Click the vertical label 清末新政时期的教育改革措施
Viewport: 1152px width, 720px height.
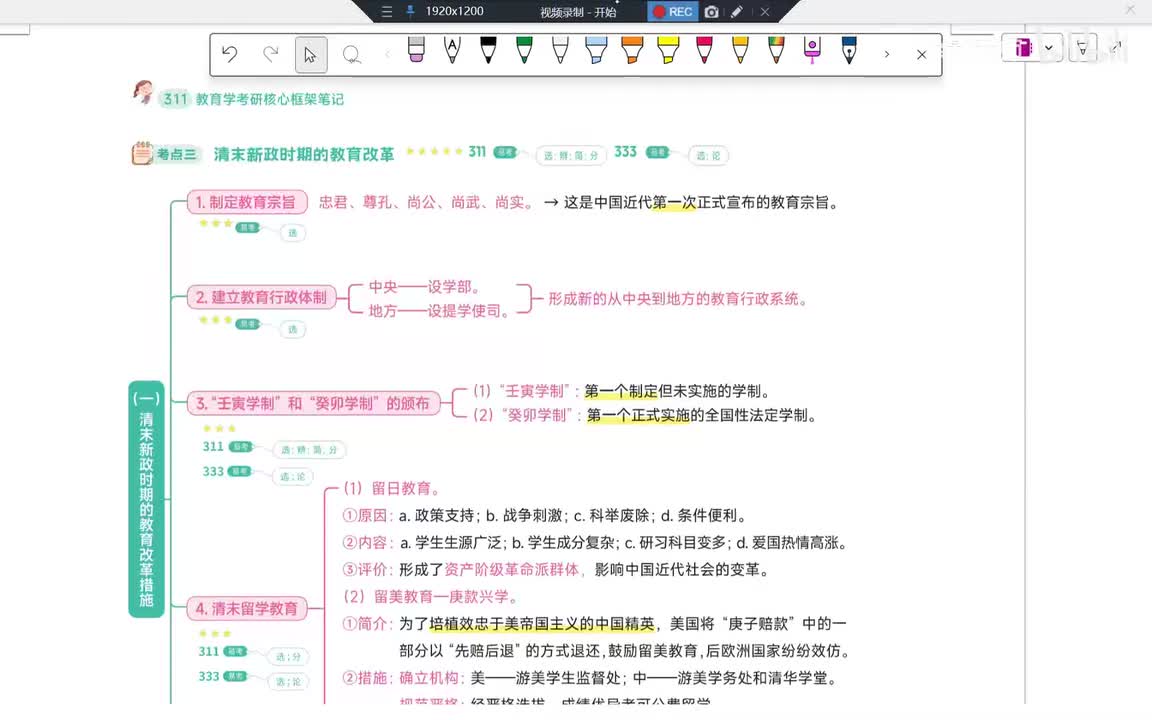(x=146, y=499)
